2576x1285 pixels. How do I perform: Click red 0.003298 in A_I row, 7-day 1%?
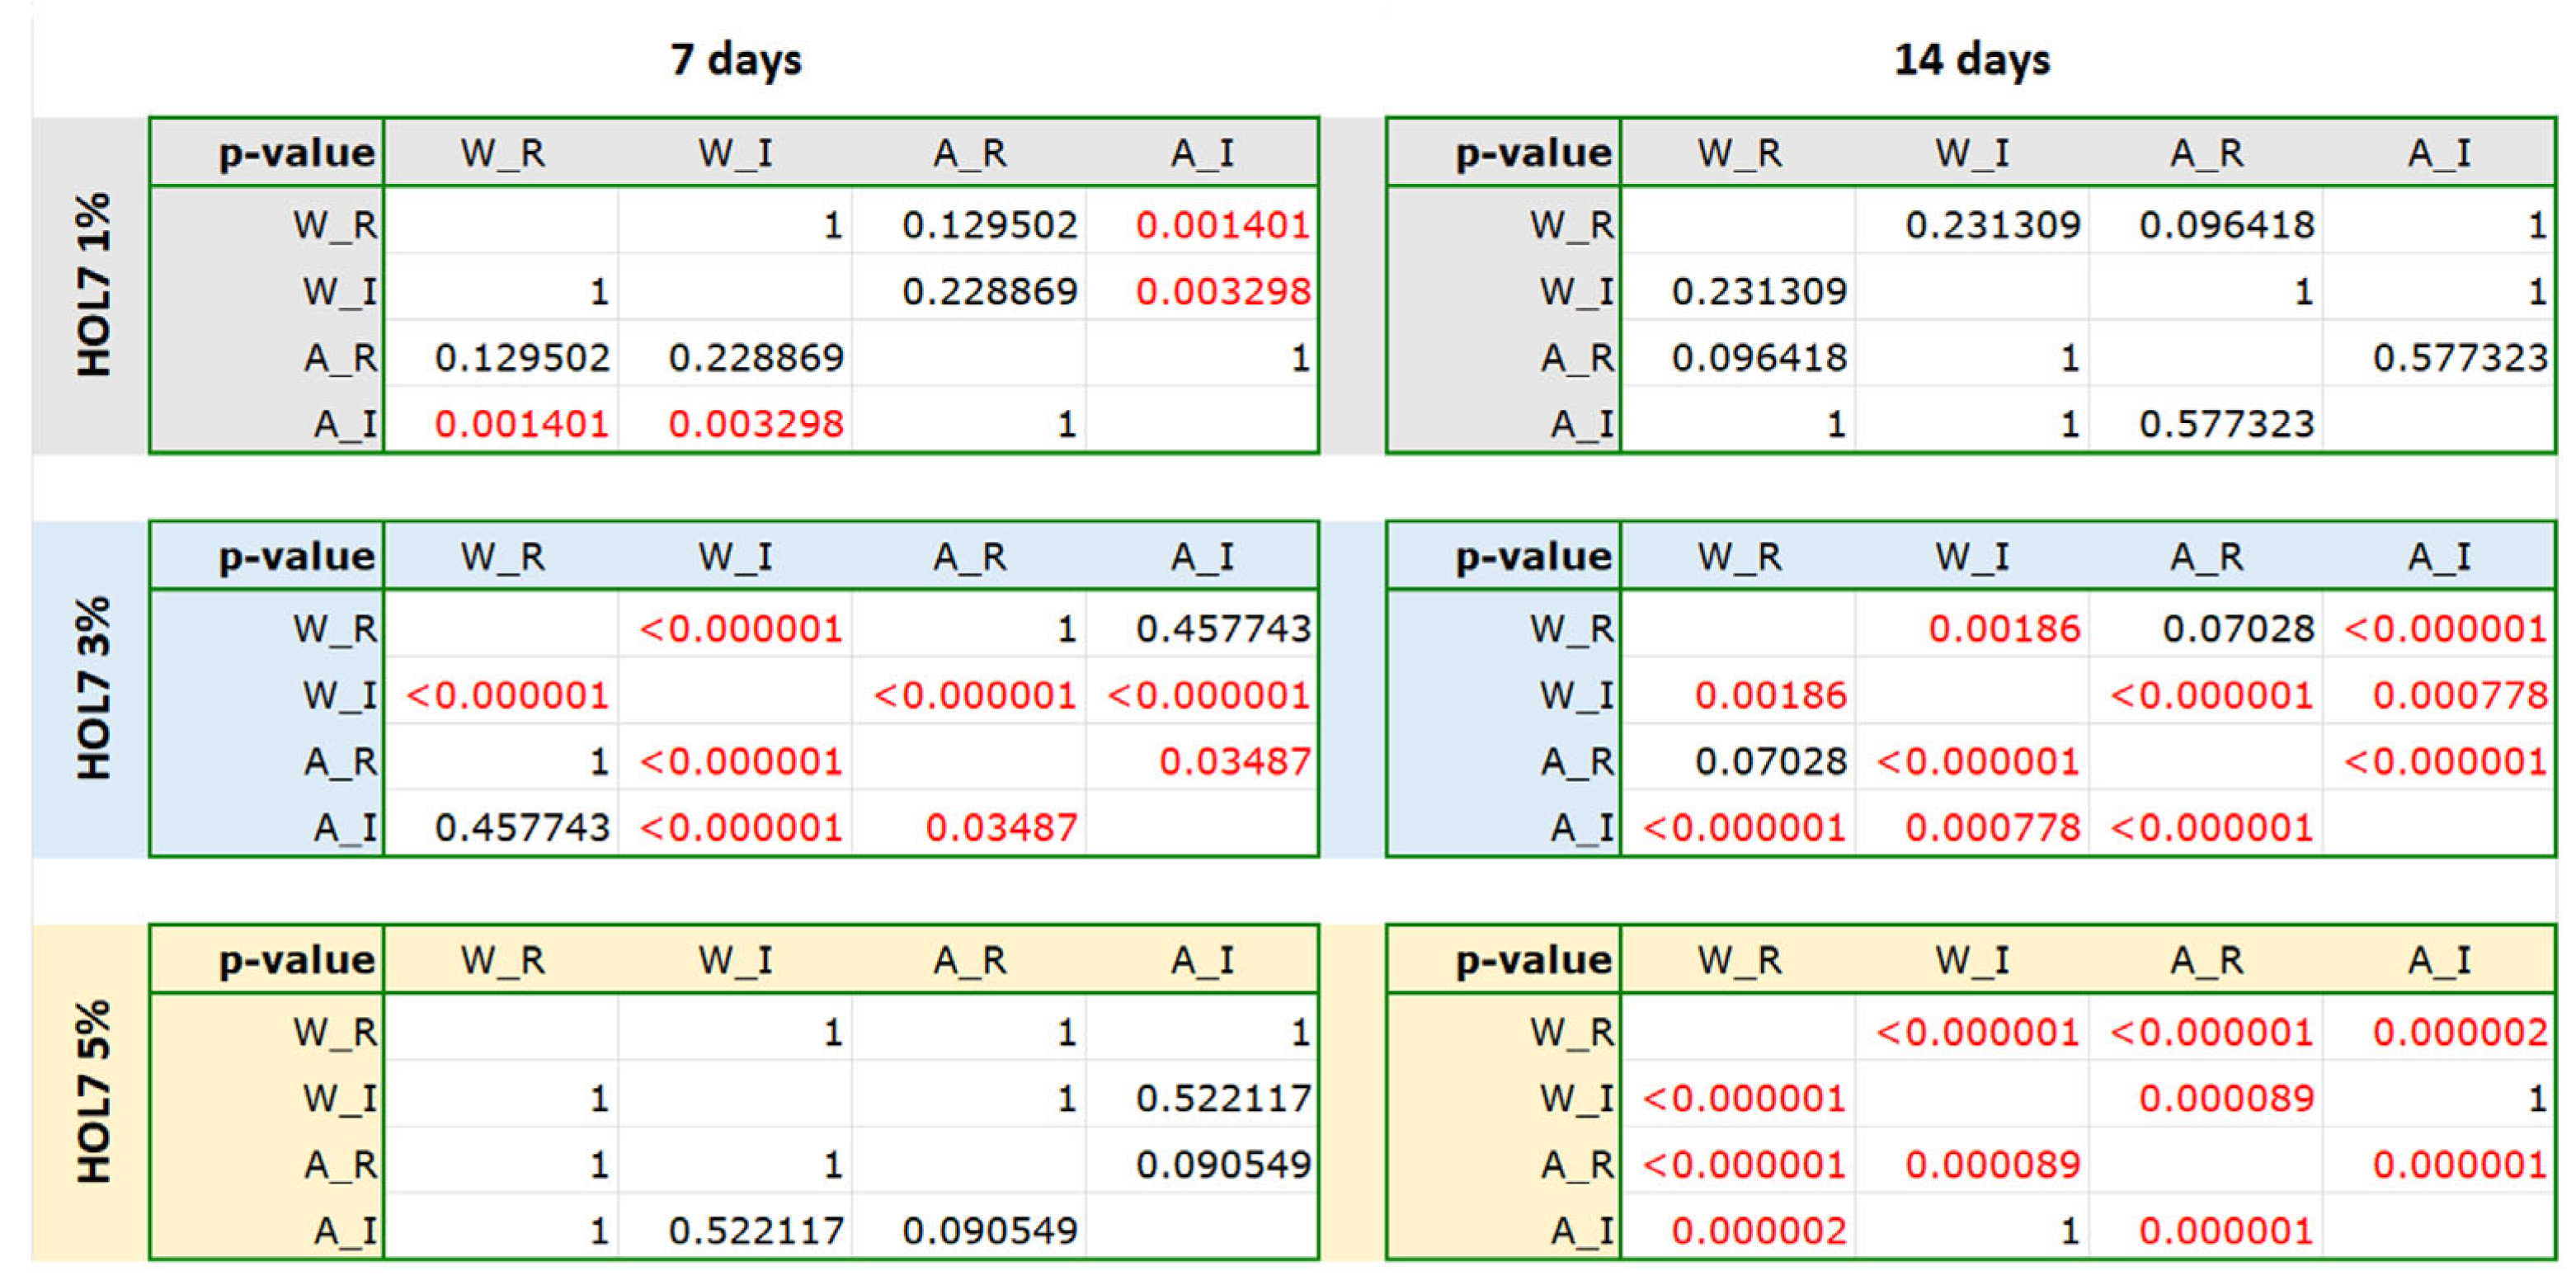[756, 425]
